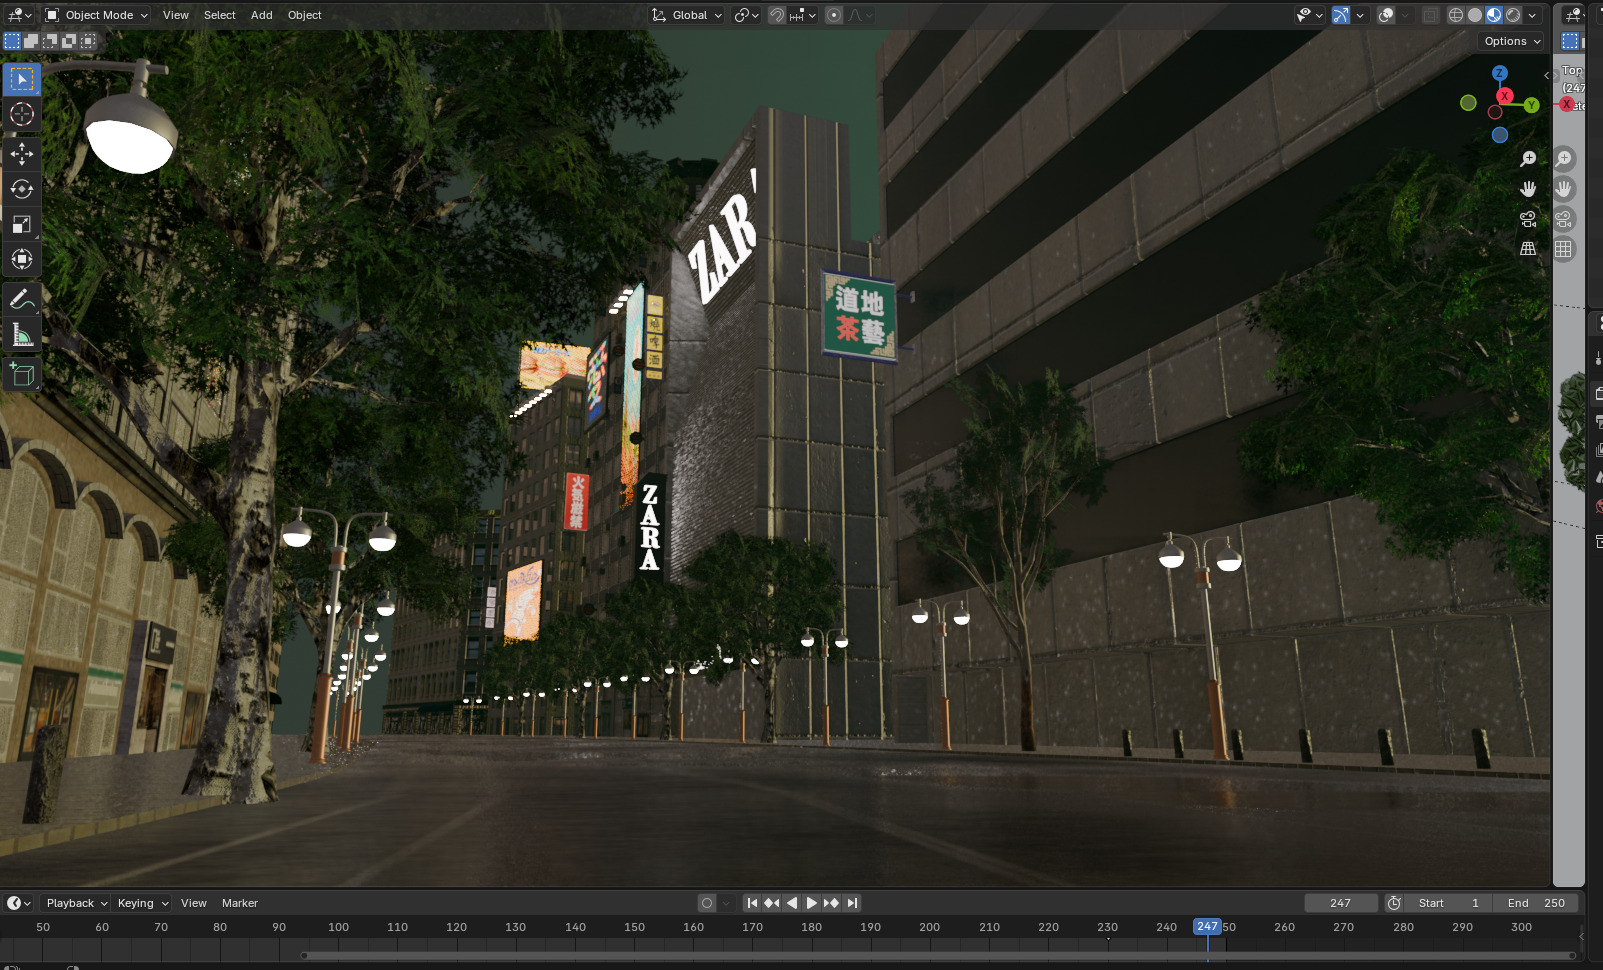Open the Keying popover
This screenshot has width=1603, height=970.
142,903
